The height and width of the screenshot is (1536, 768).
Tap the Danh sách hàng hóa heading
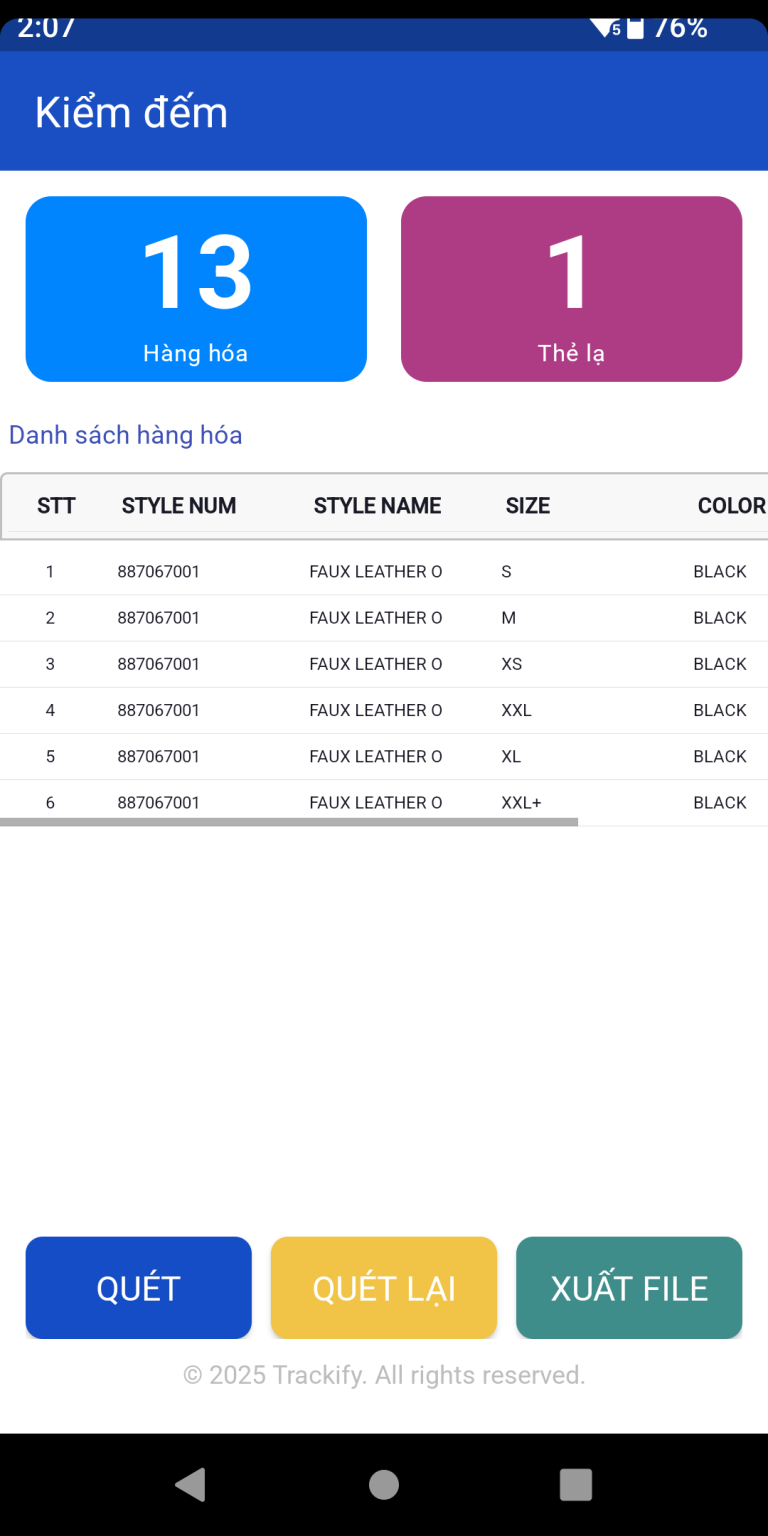(x=126, y=435)
